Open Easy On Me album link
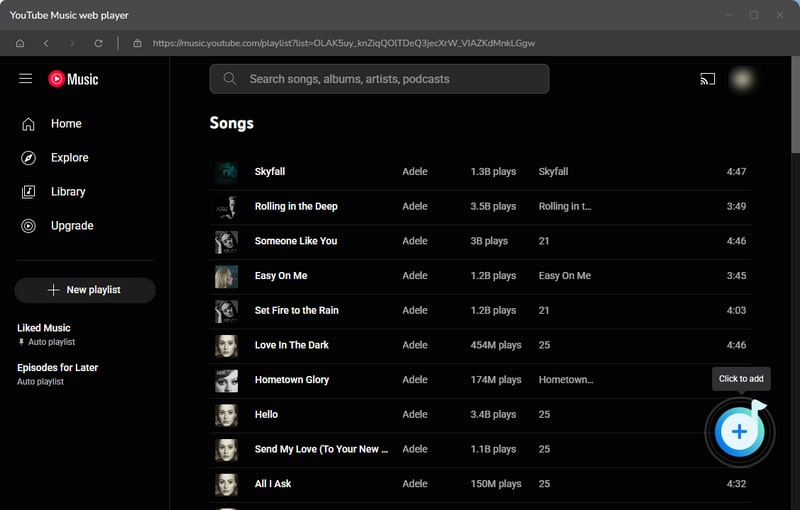800x510 pixels. tap(565, 276)
